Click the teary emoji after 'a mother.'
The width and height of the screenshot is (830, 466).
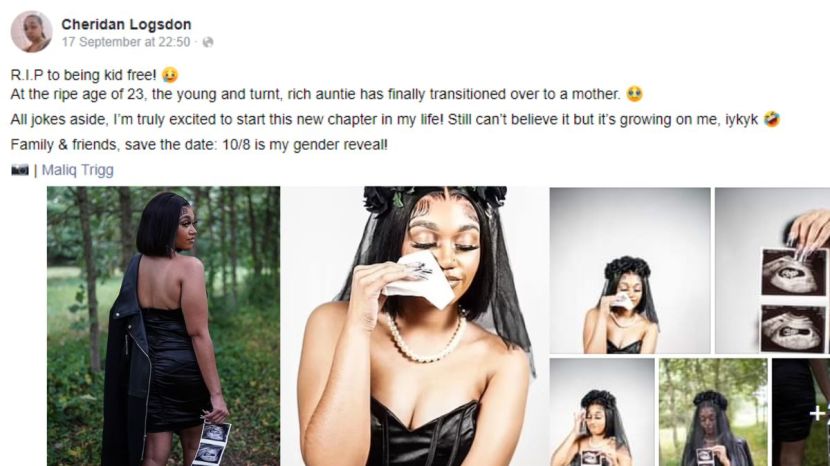pos(634,94)
